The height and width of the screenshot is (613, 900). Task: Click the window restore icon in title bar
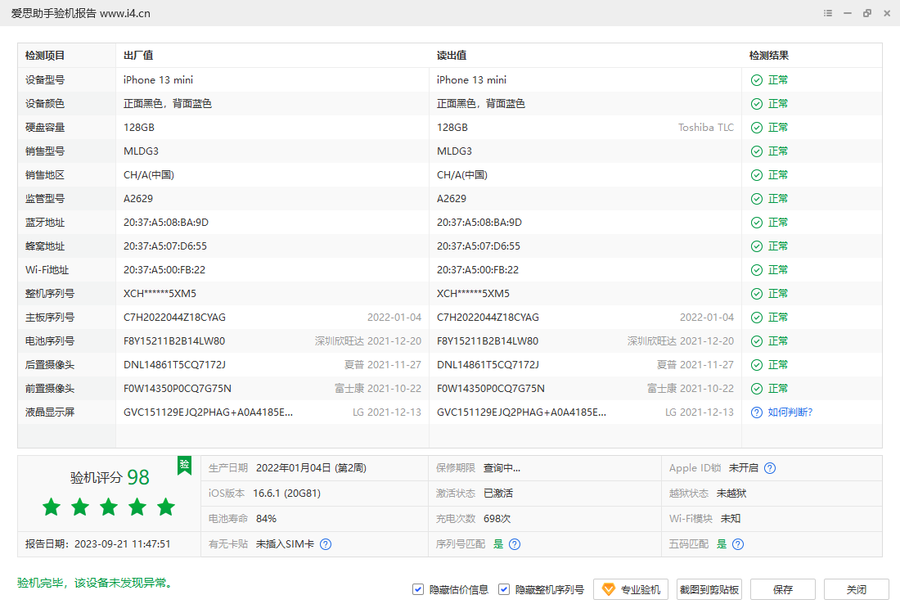(x=867, y=13)
